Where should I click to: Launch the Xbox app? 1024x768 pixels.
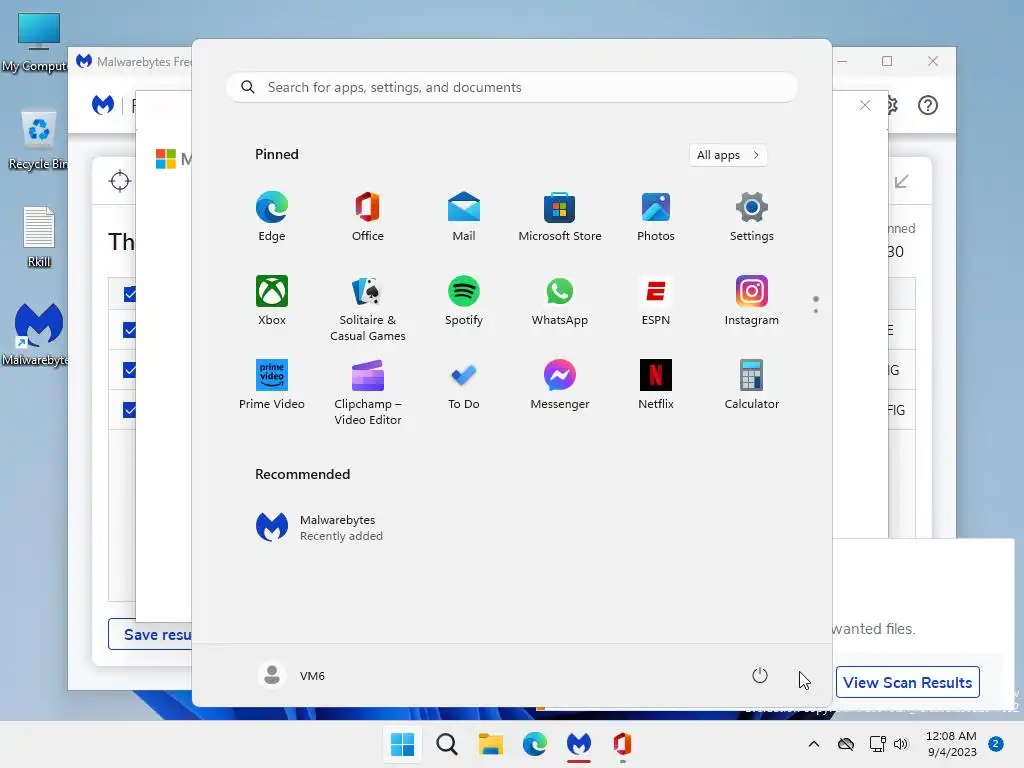click(x=272, y=301)
